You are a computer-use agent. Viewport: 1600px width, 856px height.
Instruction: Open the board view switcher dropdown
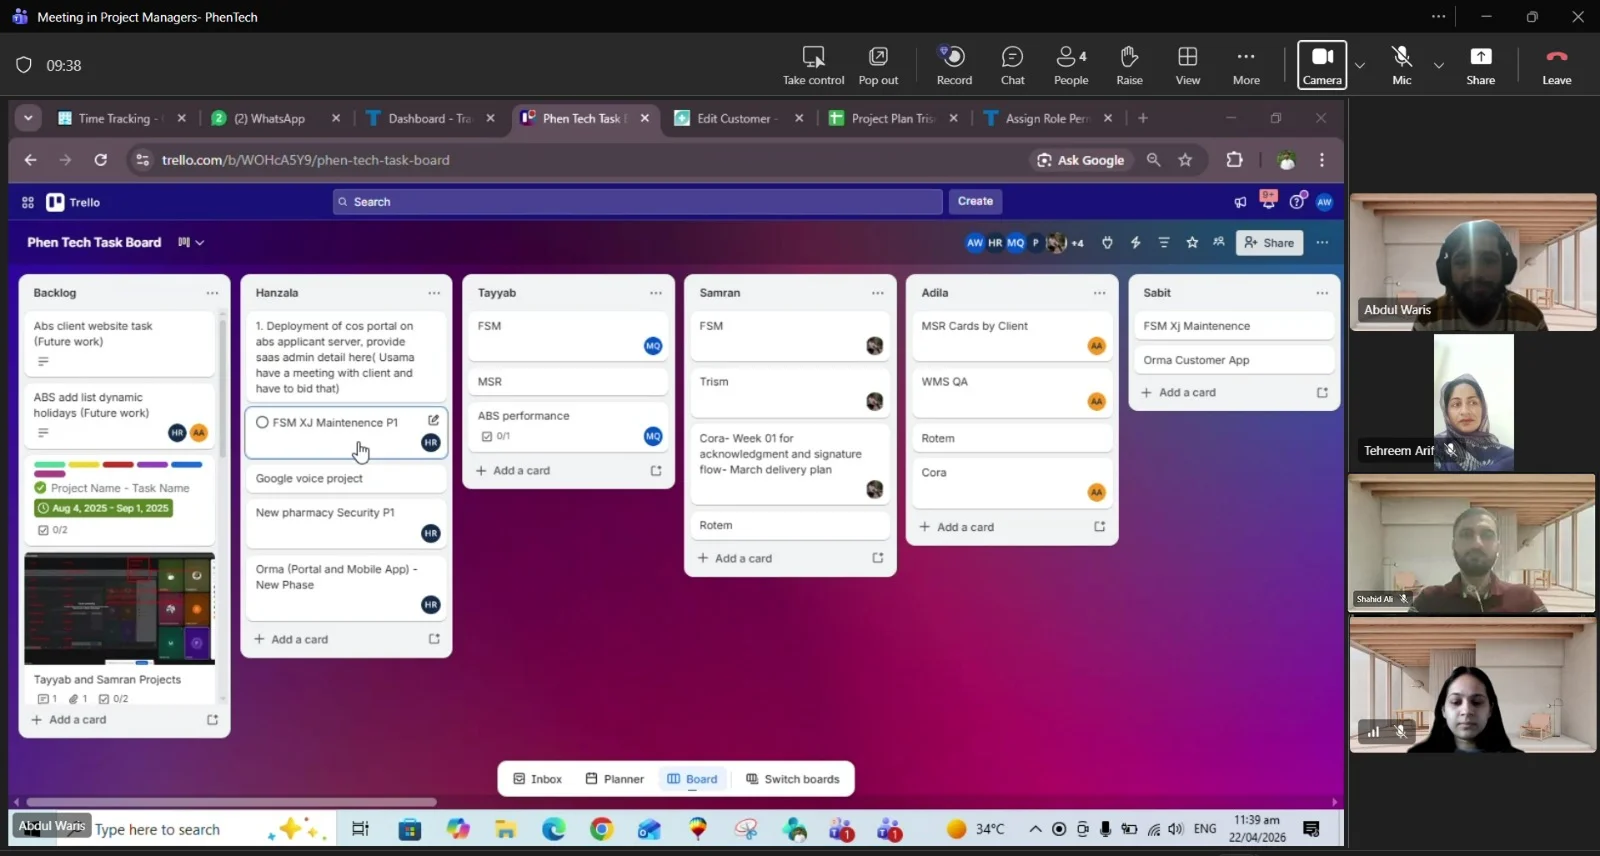(191, 242)
